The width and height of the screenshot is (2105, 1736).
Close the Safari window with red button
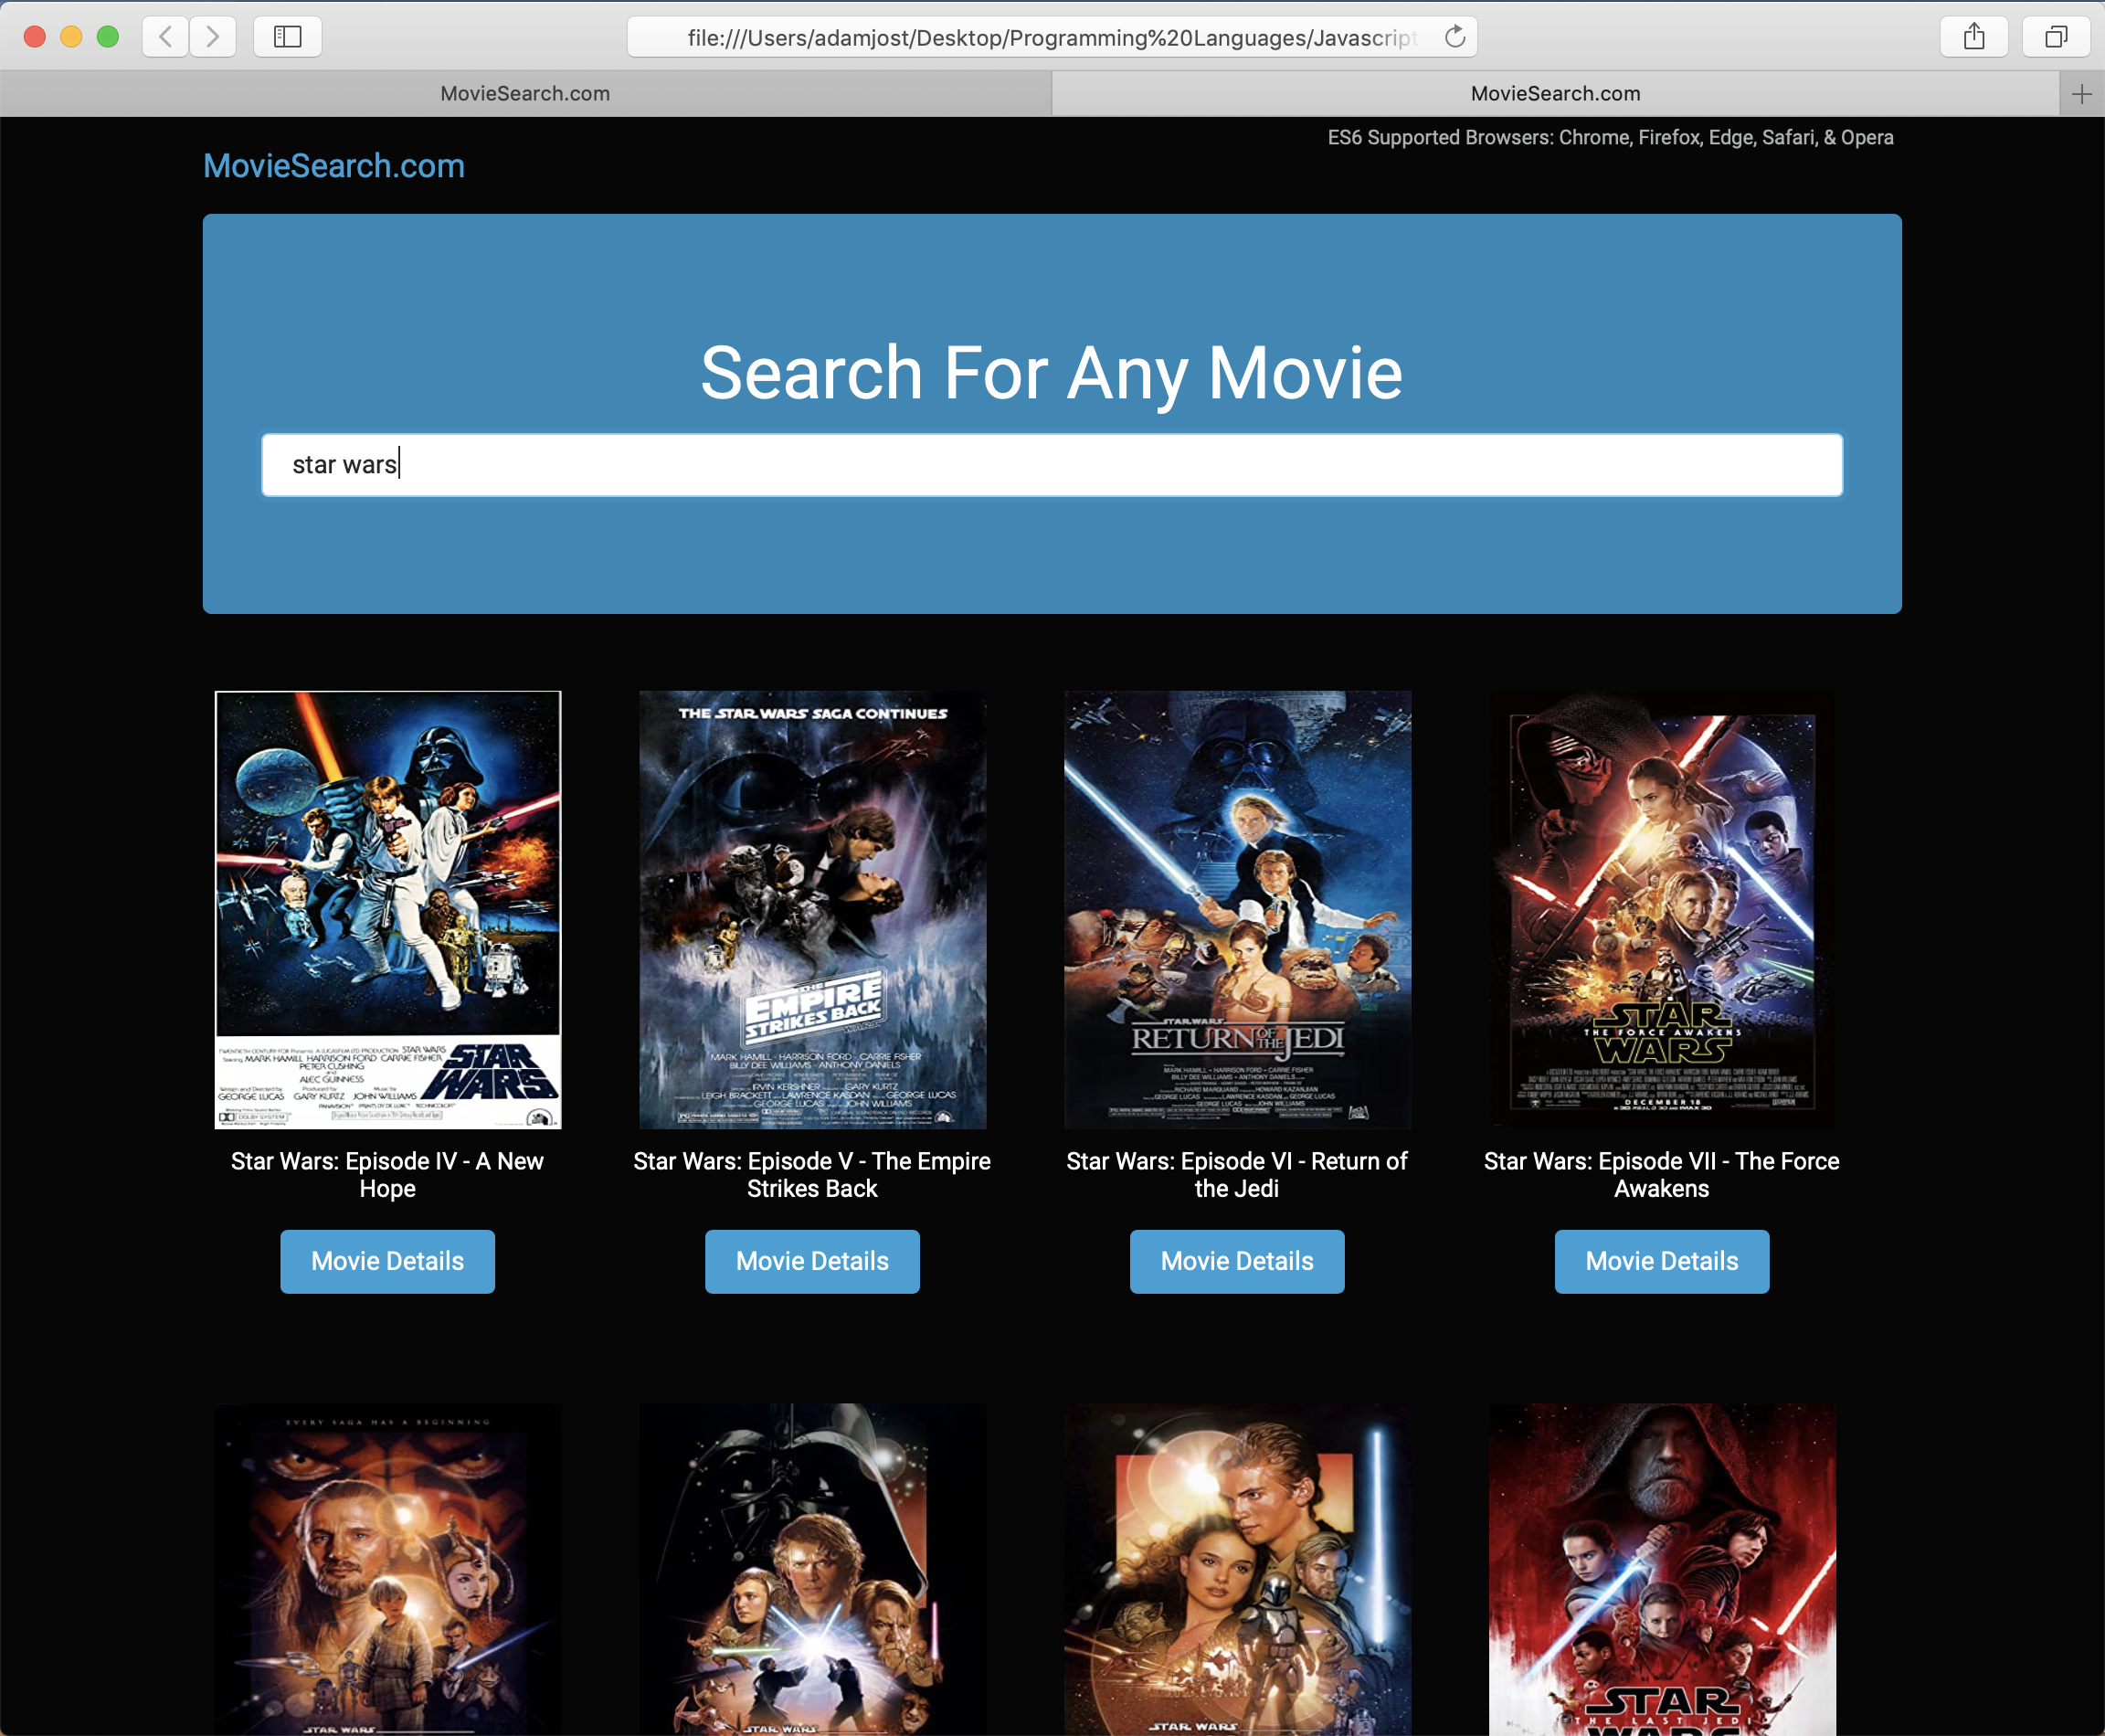35,37
